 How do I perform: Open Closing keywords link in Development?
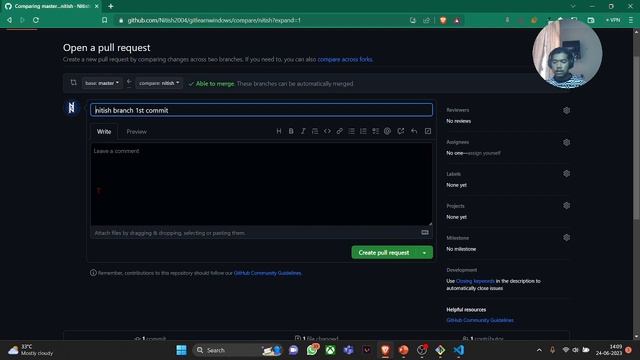(475, 281)
